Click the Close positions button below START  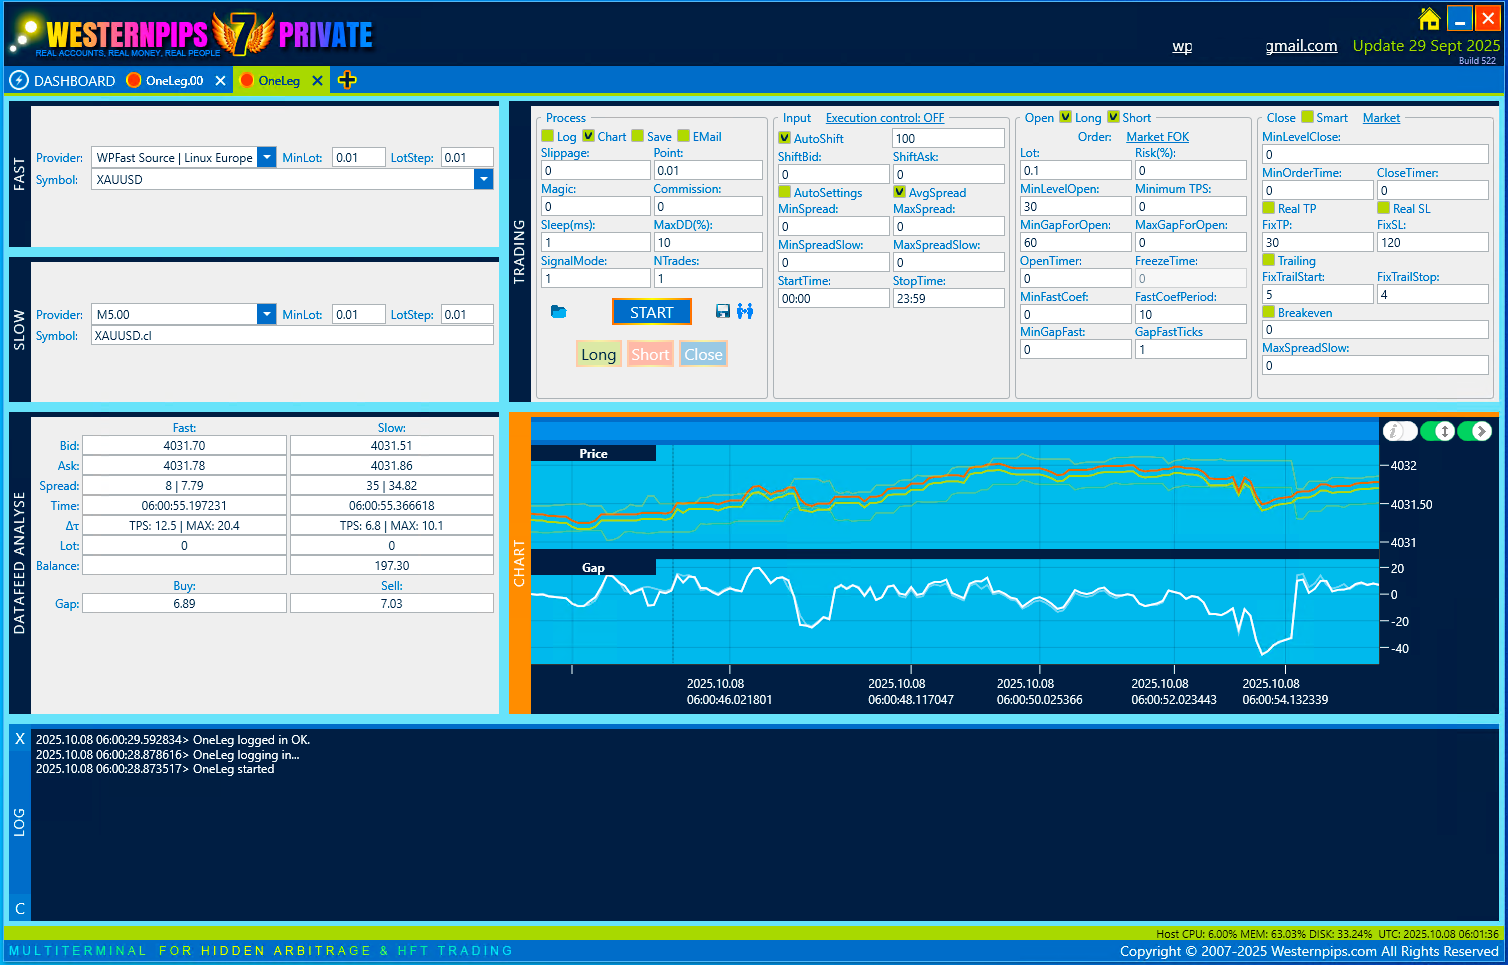click(x=703, y=354)
